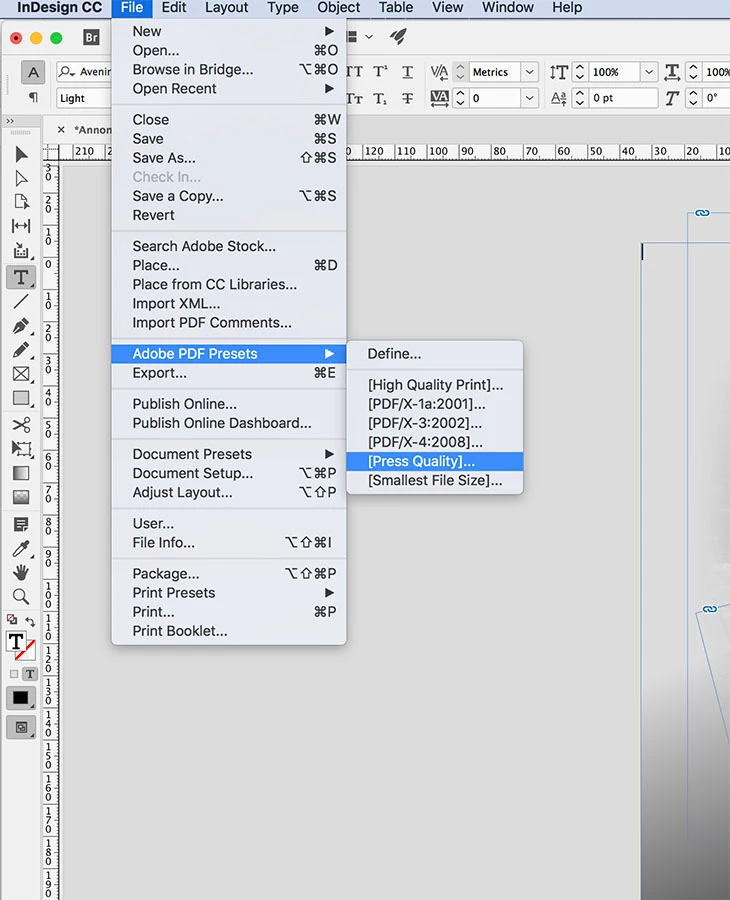Choose Press Quality PDF preset
Image resolution: width=730 pixels, height=900 pixels.
point(434,461)
